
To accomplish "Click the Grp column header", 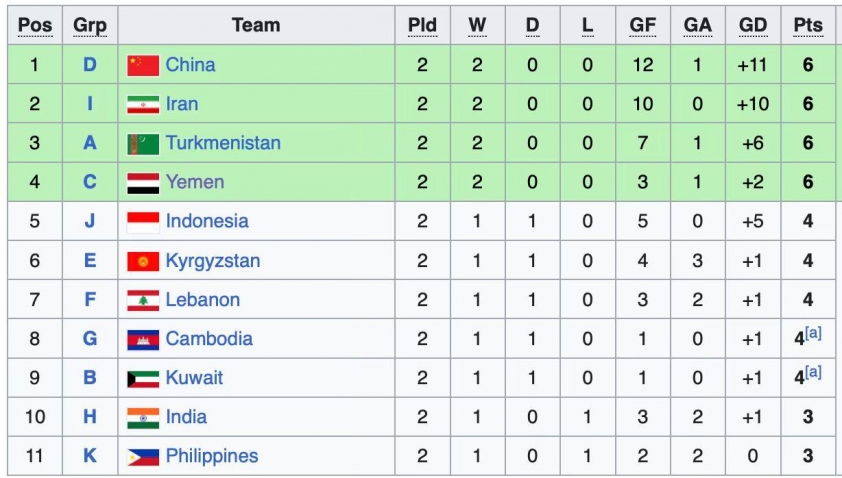I will tap(90, 25).
